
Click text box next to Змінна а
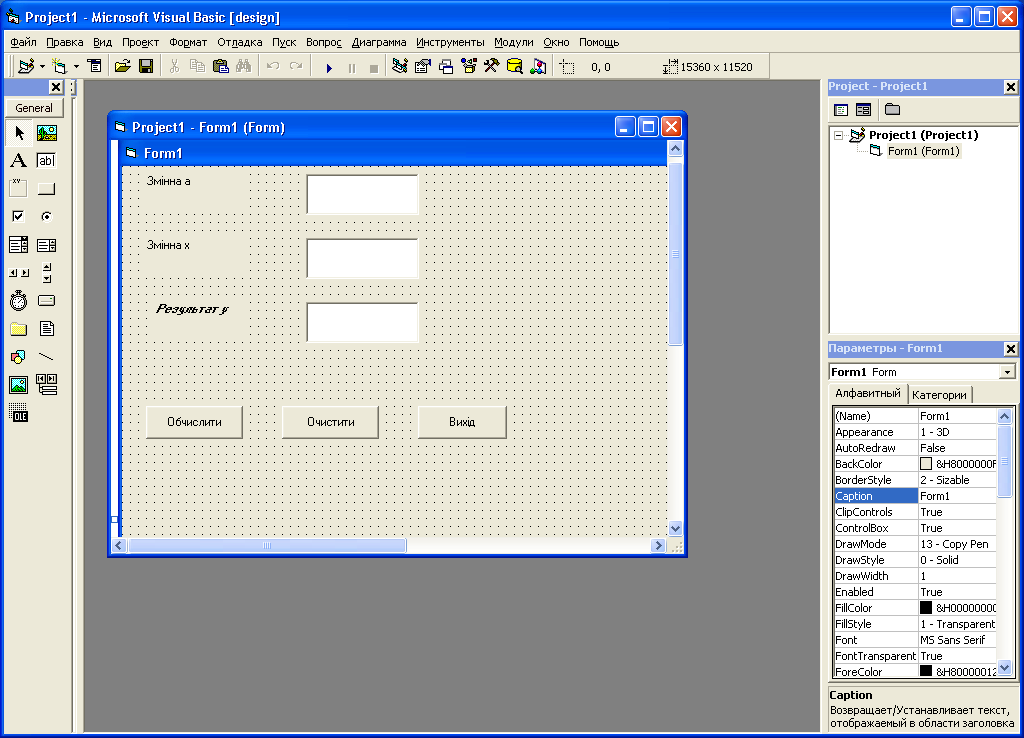pos(362,194)
